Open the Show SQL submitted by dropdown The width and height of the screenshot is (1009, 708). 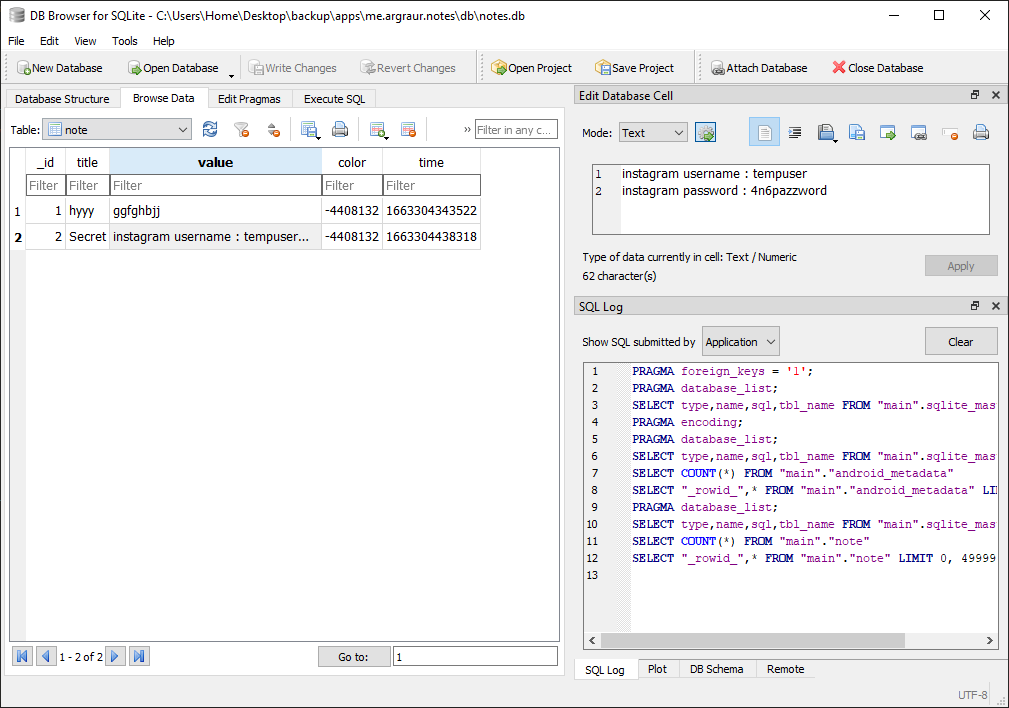click(740, 342)
